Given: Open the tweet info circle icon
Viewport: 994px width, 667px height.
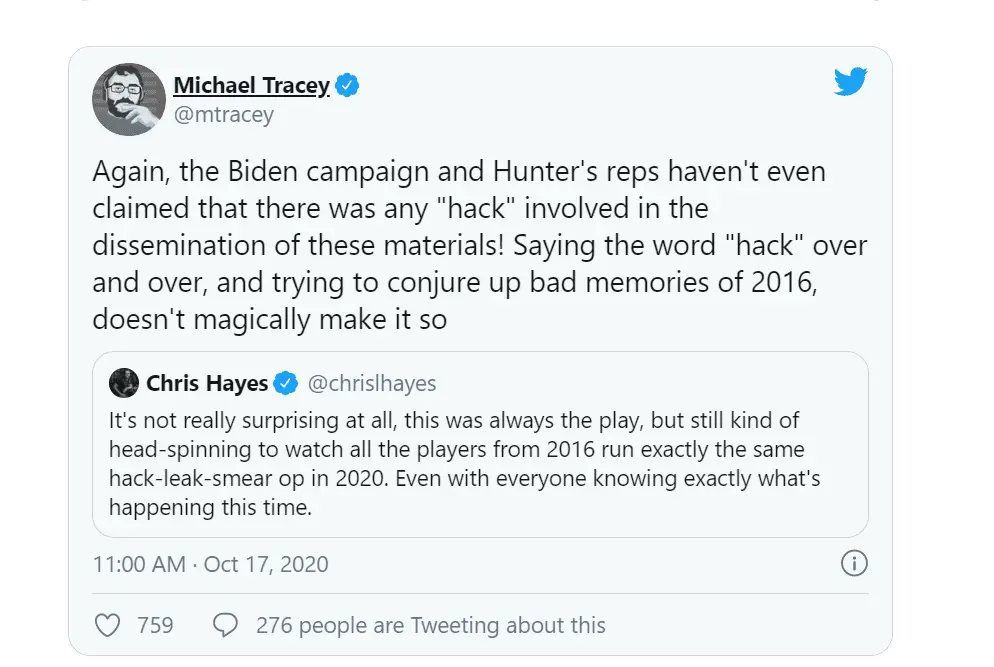Looking at the screenshot, I should (x=853, y=563).
